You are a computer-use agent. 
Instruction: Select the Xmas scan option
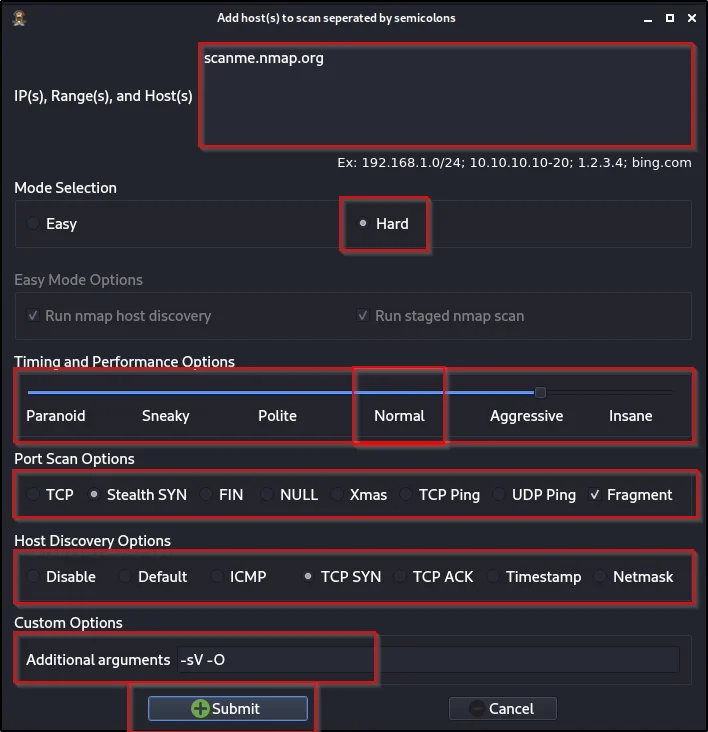click(x=338, y=495)
